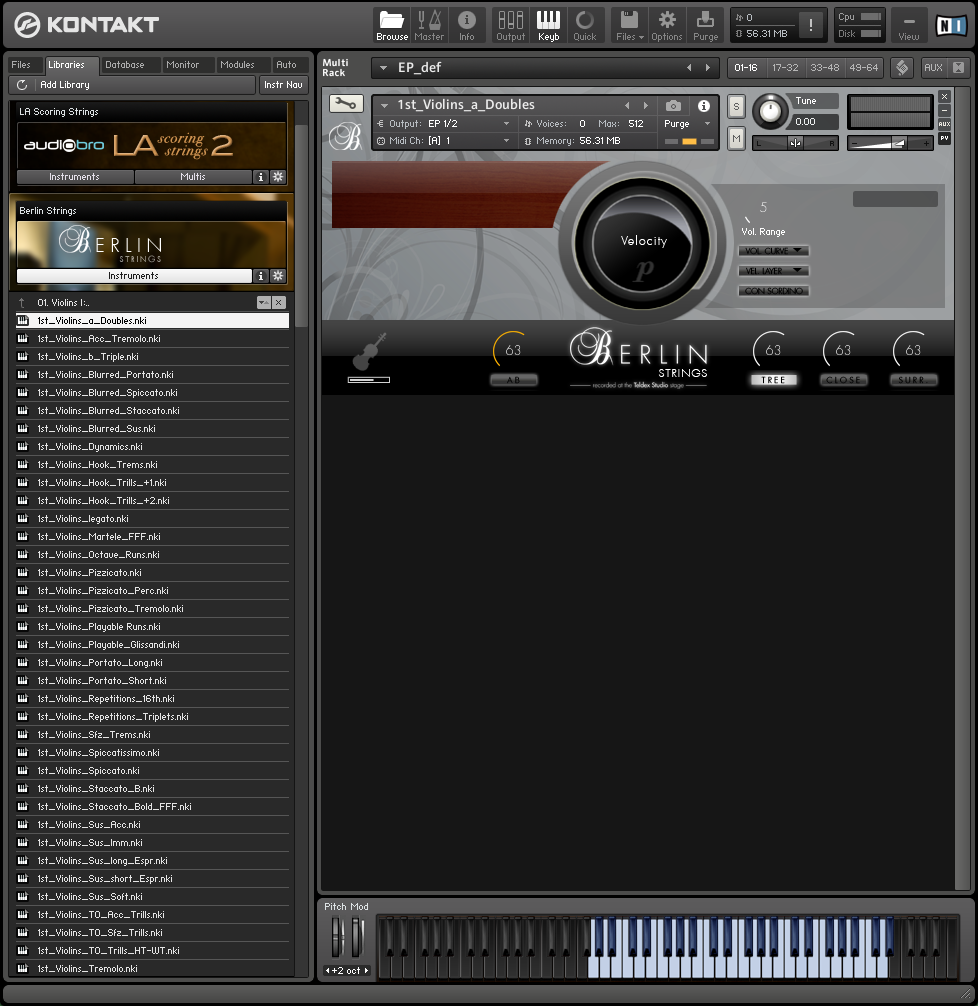This screenshot has height=1006, width=978.
Task: Click the large Velocity dial
Action: click(x=642, y=244)
